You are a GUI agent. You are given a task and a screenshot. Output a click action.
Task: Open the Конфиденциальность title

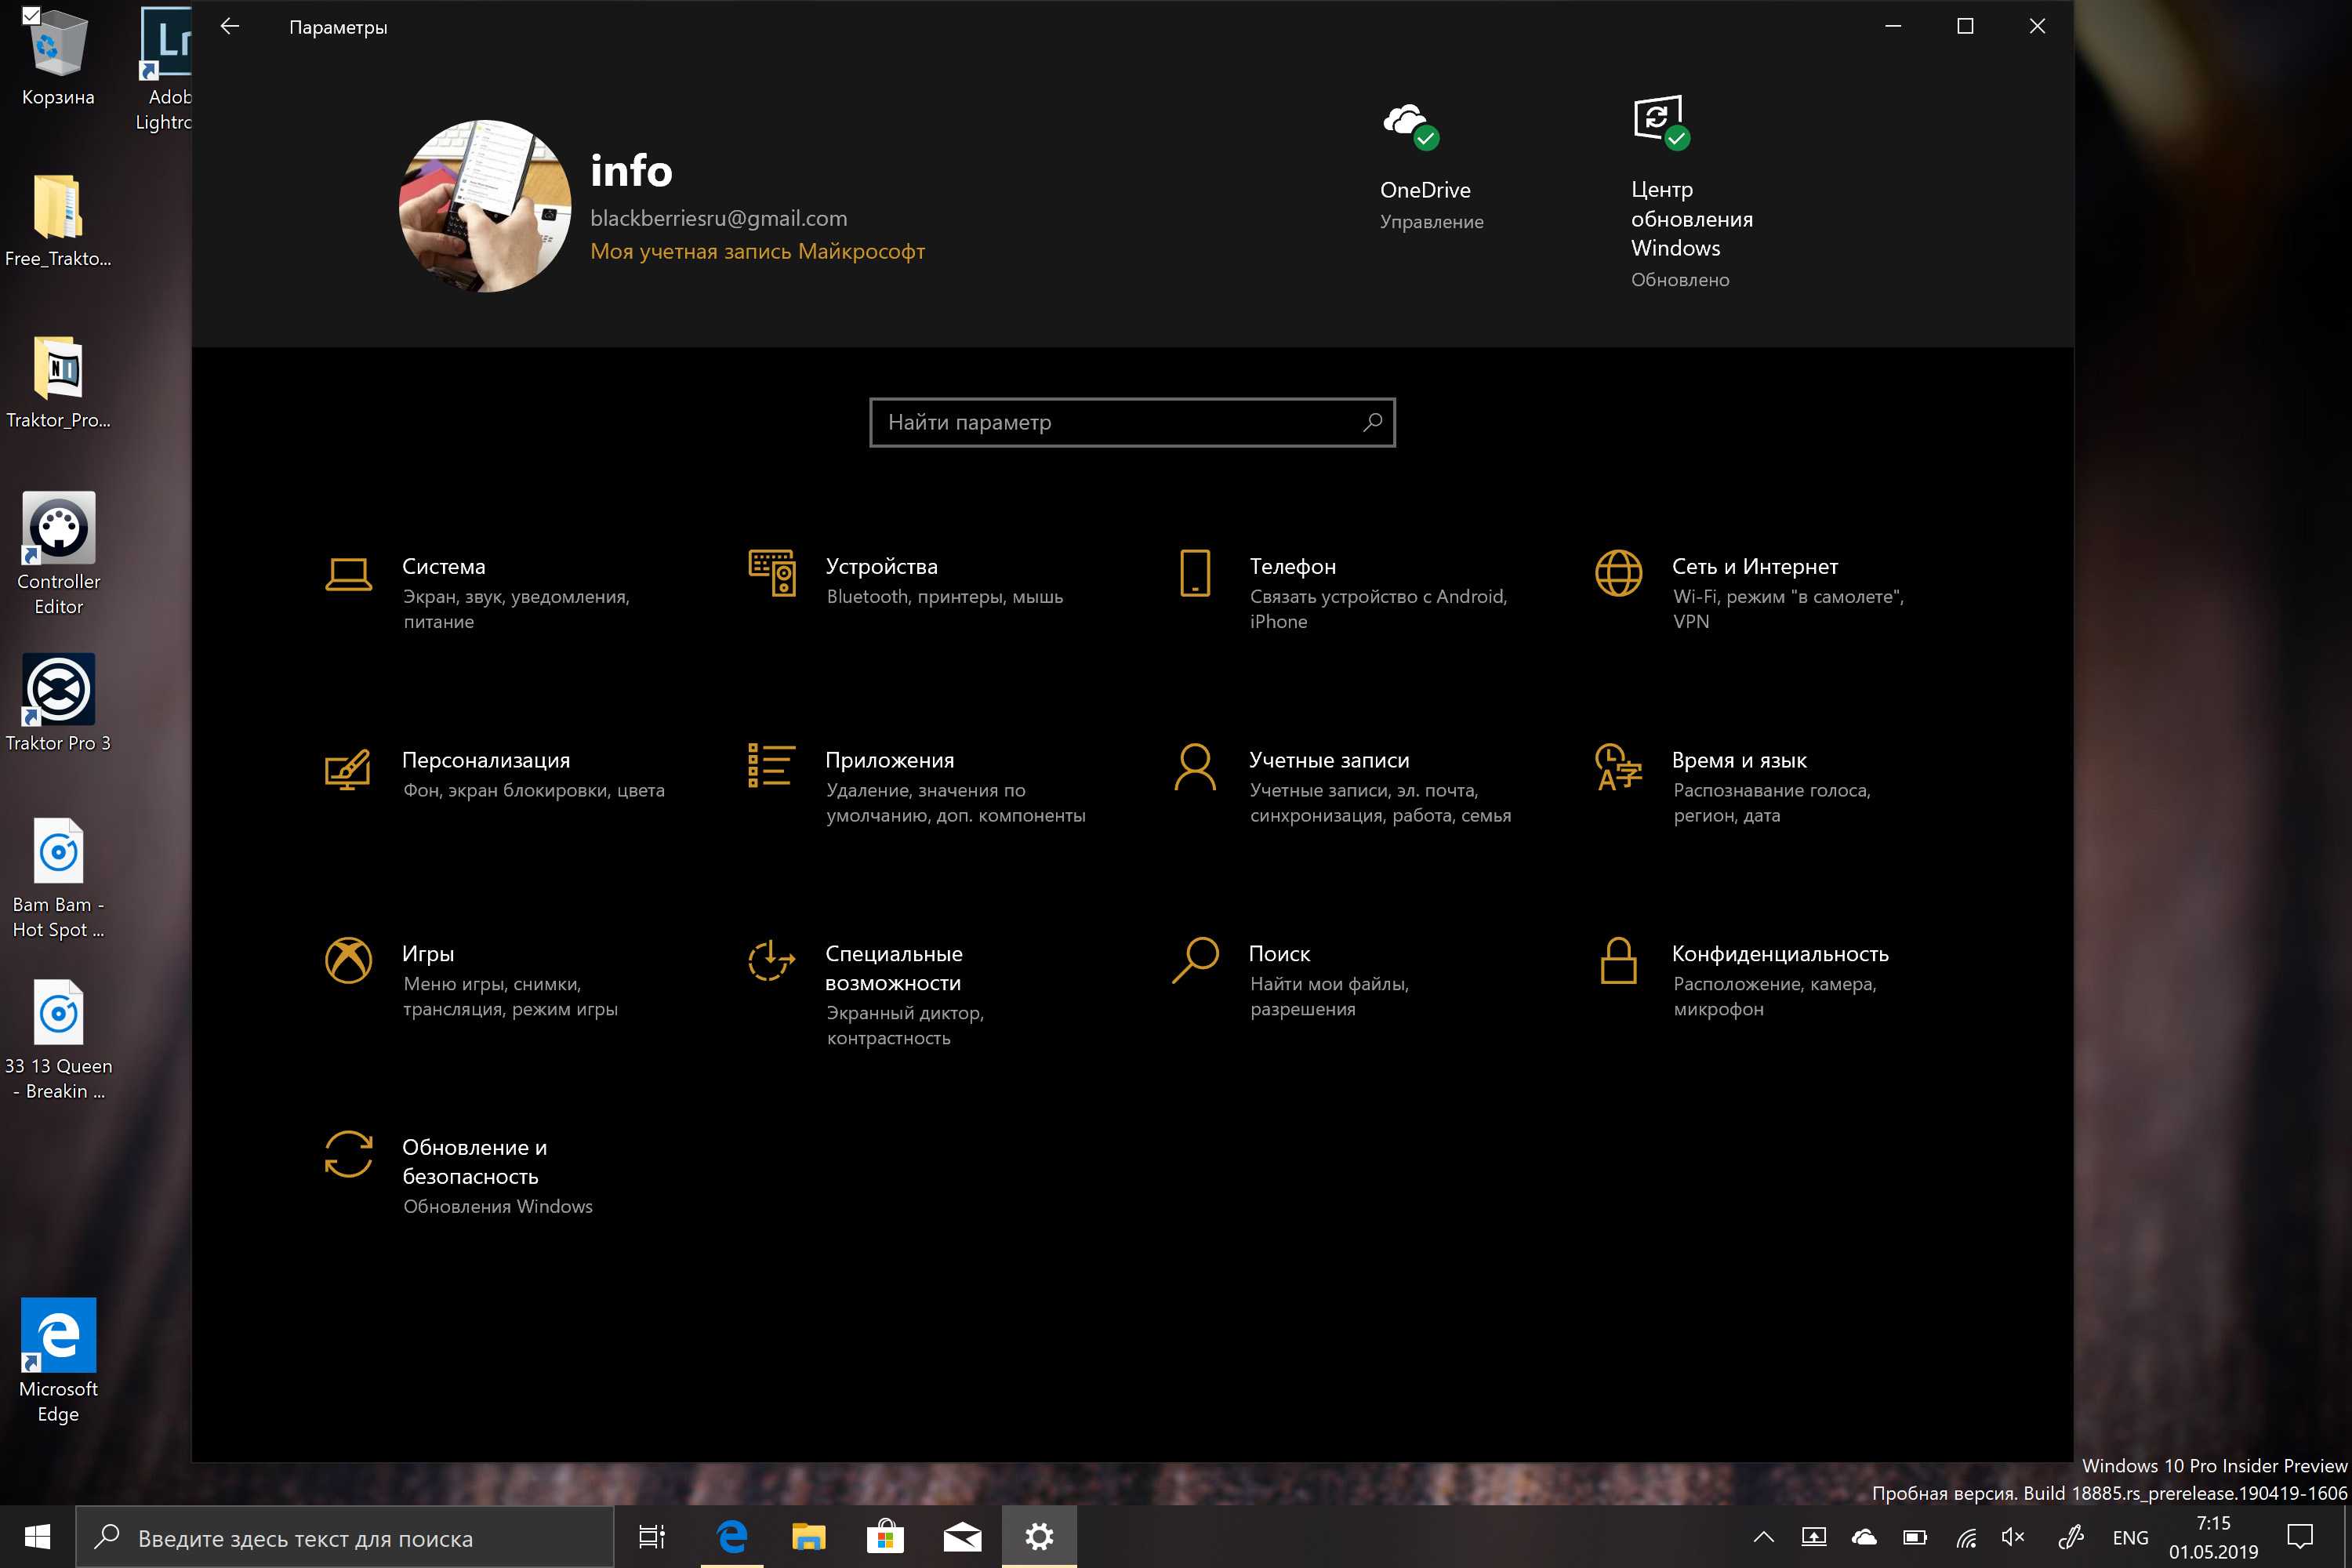click(x=1780, y=954)
